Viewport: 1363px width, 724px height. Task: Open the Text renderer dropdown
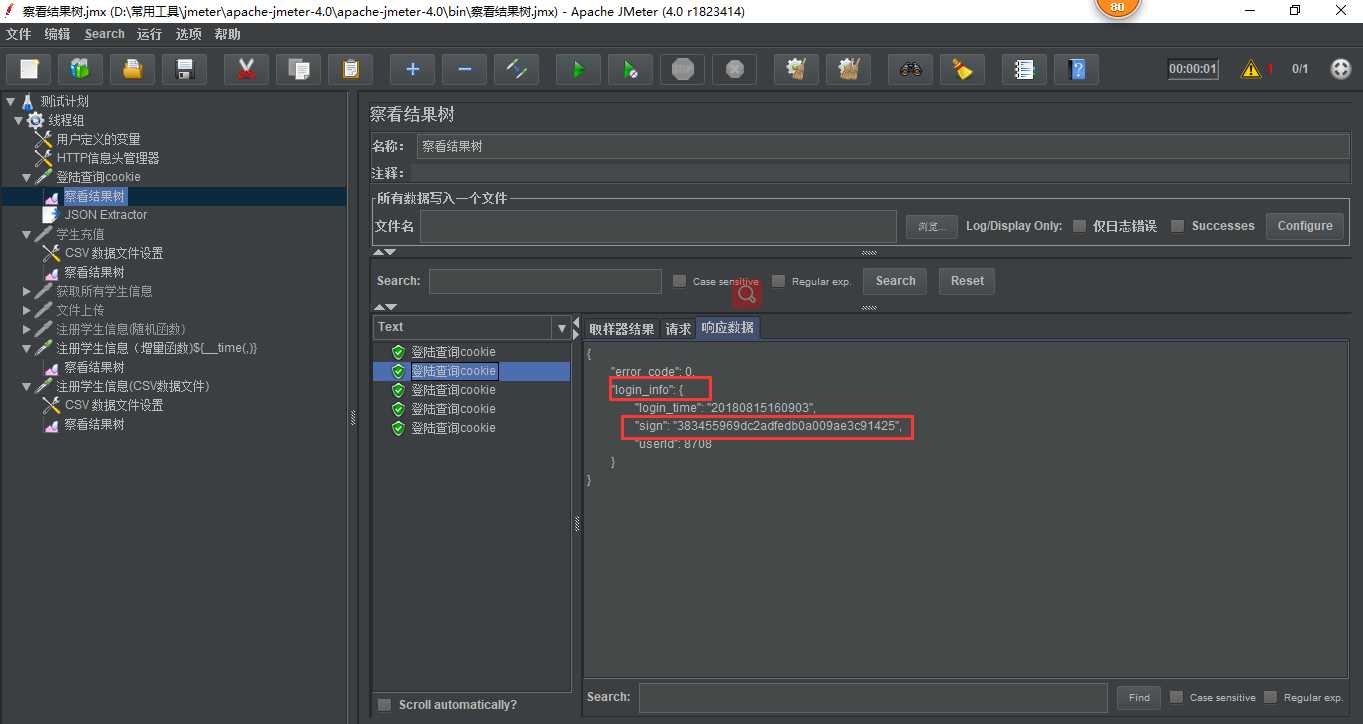pyautogui.click(x=560, y=327)
